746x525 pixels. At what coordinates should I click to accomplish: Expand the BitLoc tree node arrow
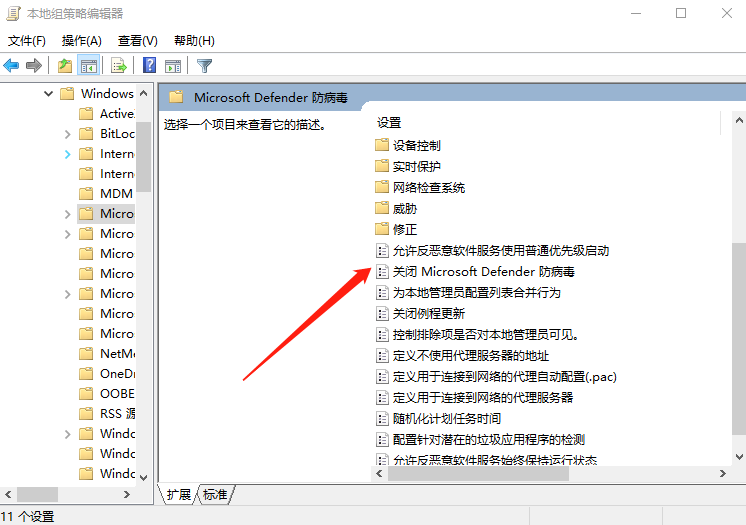[x=67, y=134]
